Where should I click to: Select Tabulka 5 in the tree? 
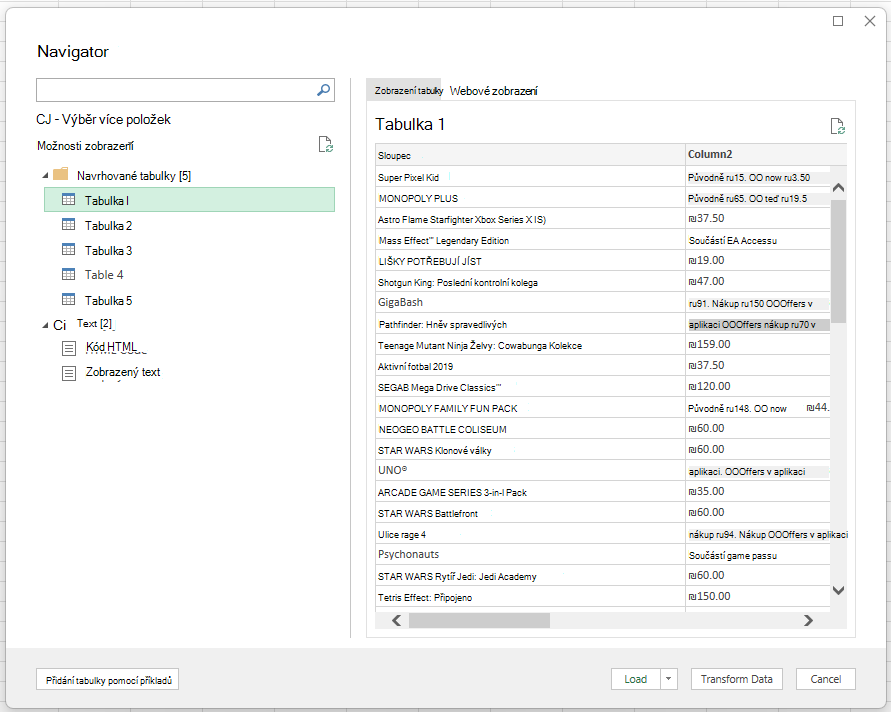coord(108,300)
